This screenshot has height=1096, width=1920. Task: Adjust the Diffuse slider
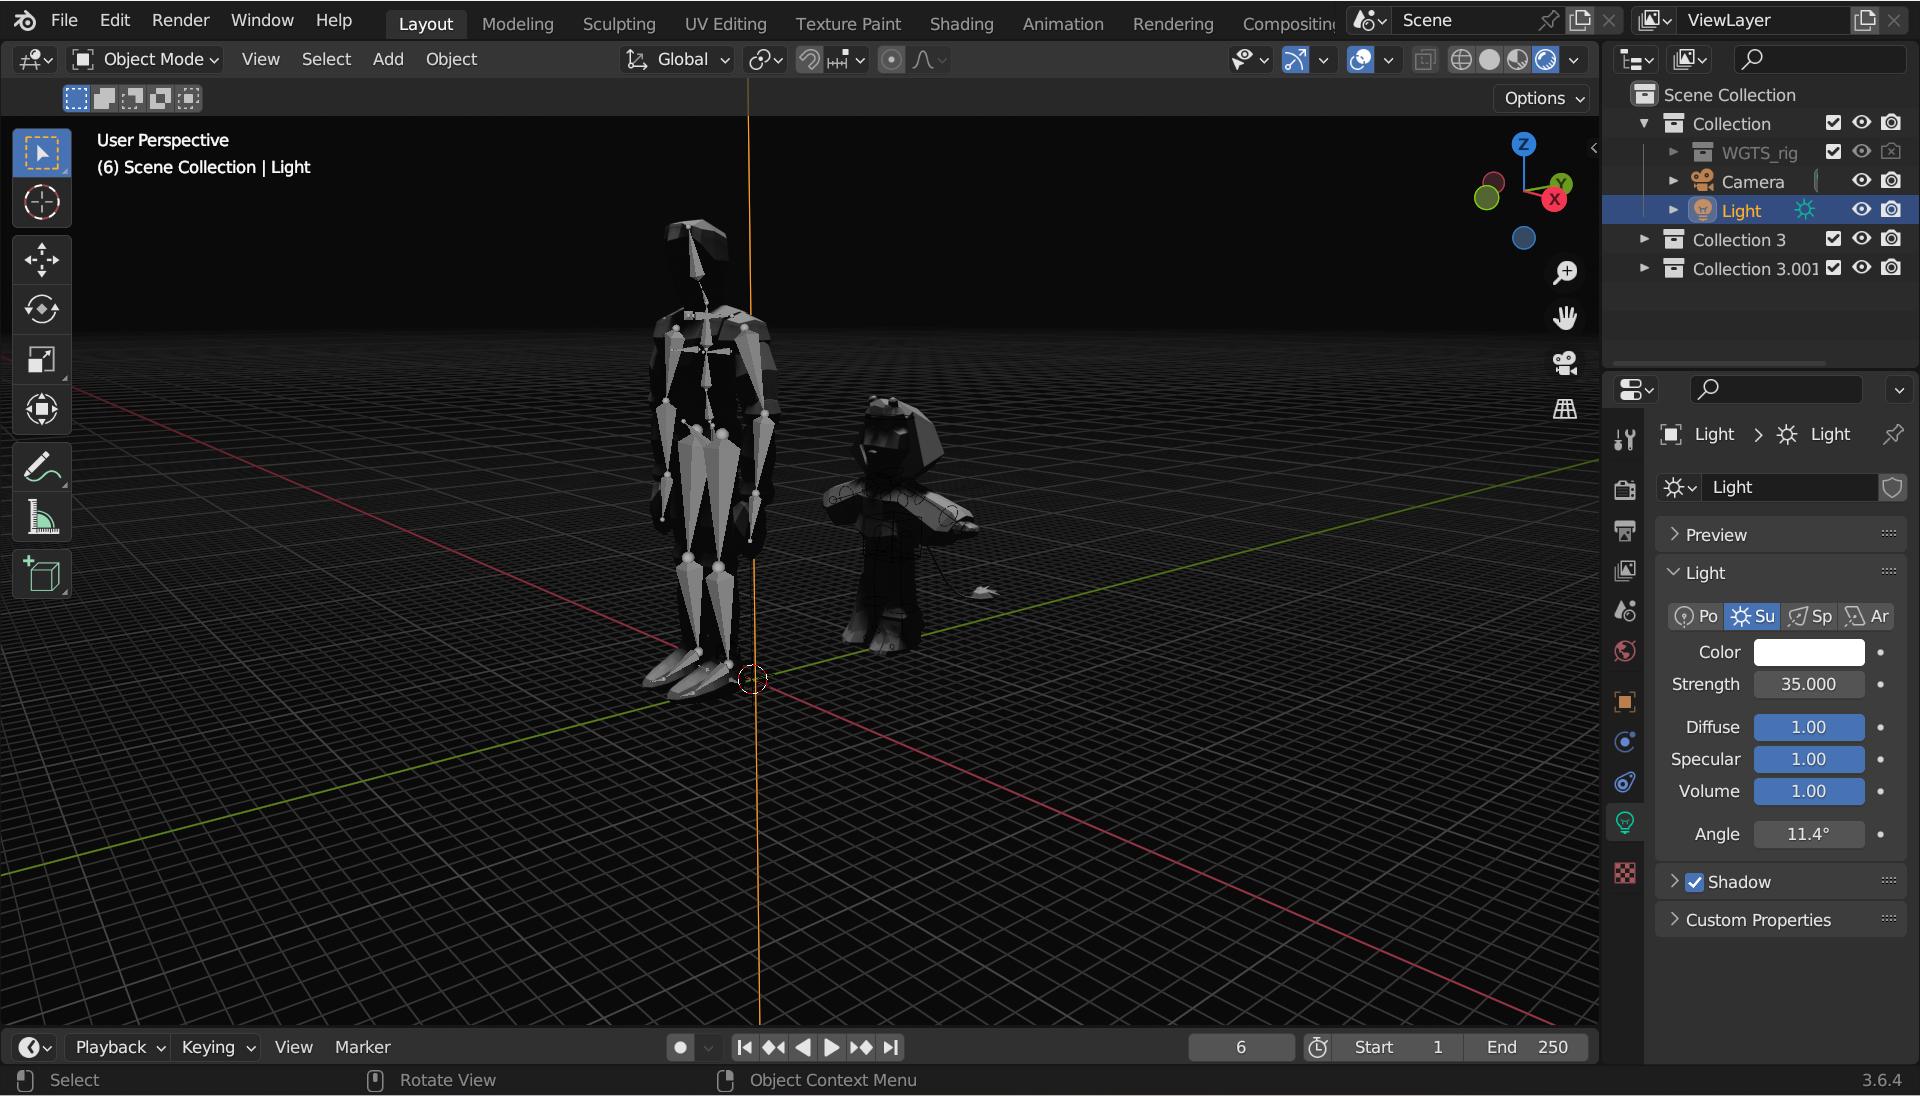1809,727
